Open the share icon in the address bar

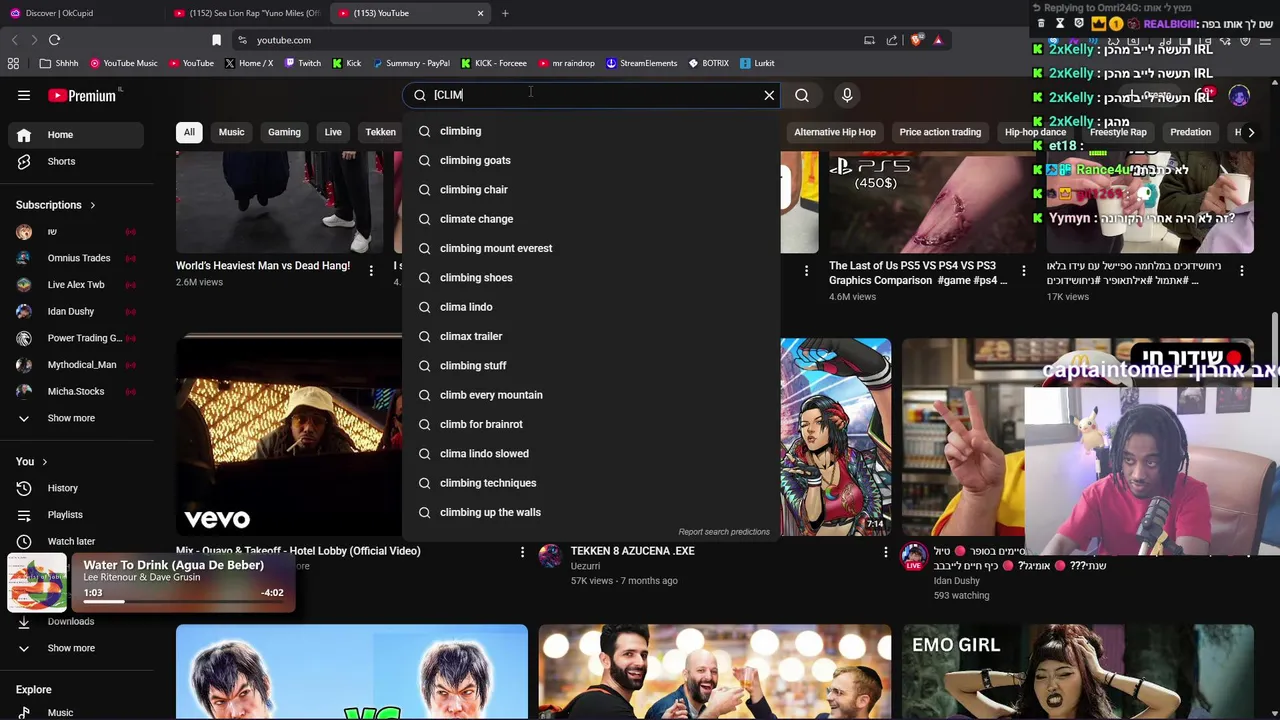[x=892, y=40]
